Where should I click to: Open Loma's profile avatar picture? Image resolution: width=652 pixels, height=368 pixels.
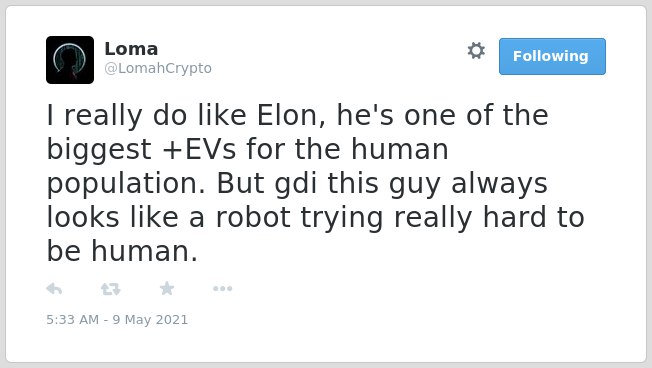tap(70, 60)
